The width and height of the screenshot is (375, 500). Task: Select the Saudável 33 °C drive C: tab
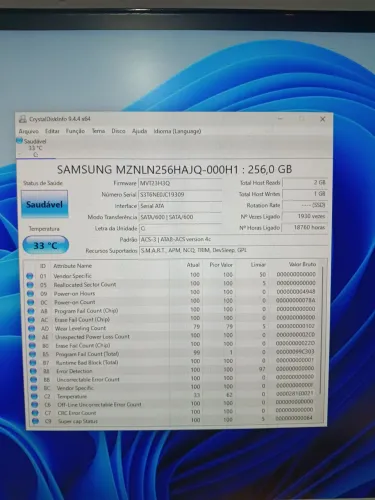[34, 148]
